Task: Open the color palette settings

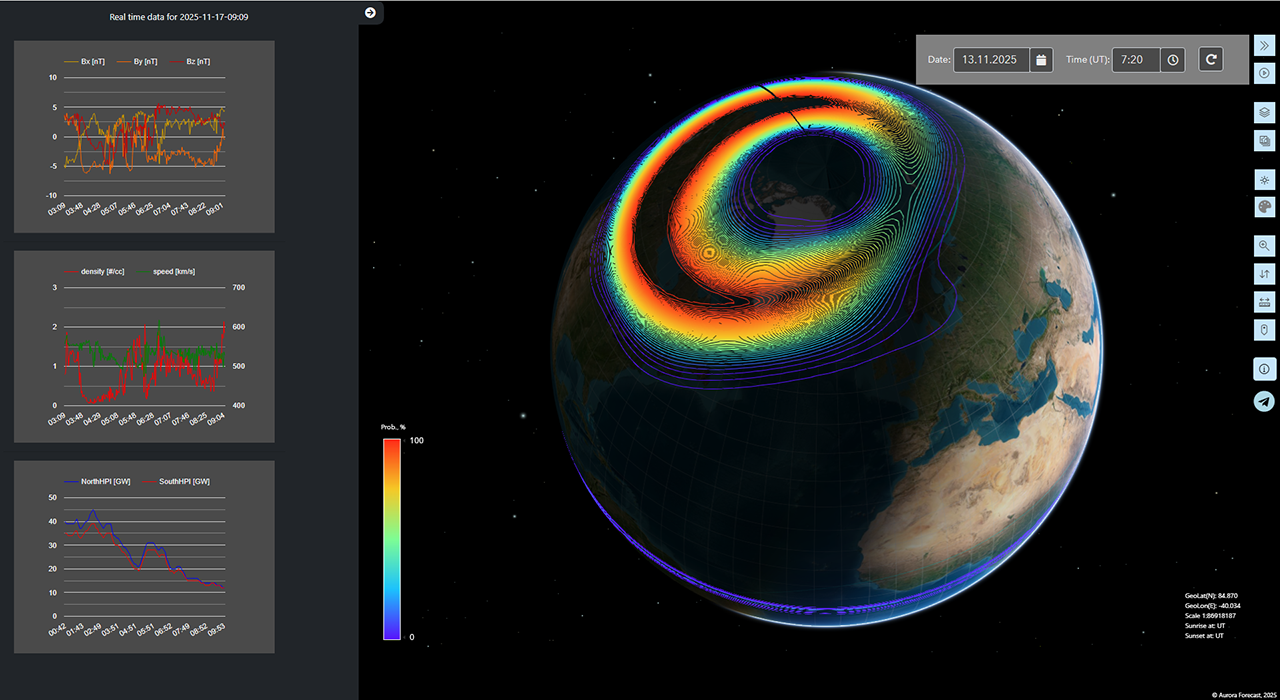Action: coord(1264,207)
